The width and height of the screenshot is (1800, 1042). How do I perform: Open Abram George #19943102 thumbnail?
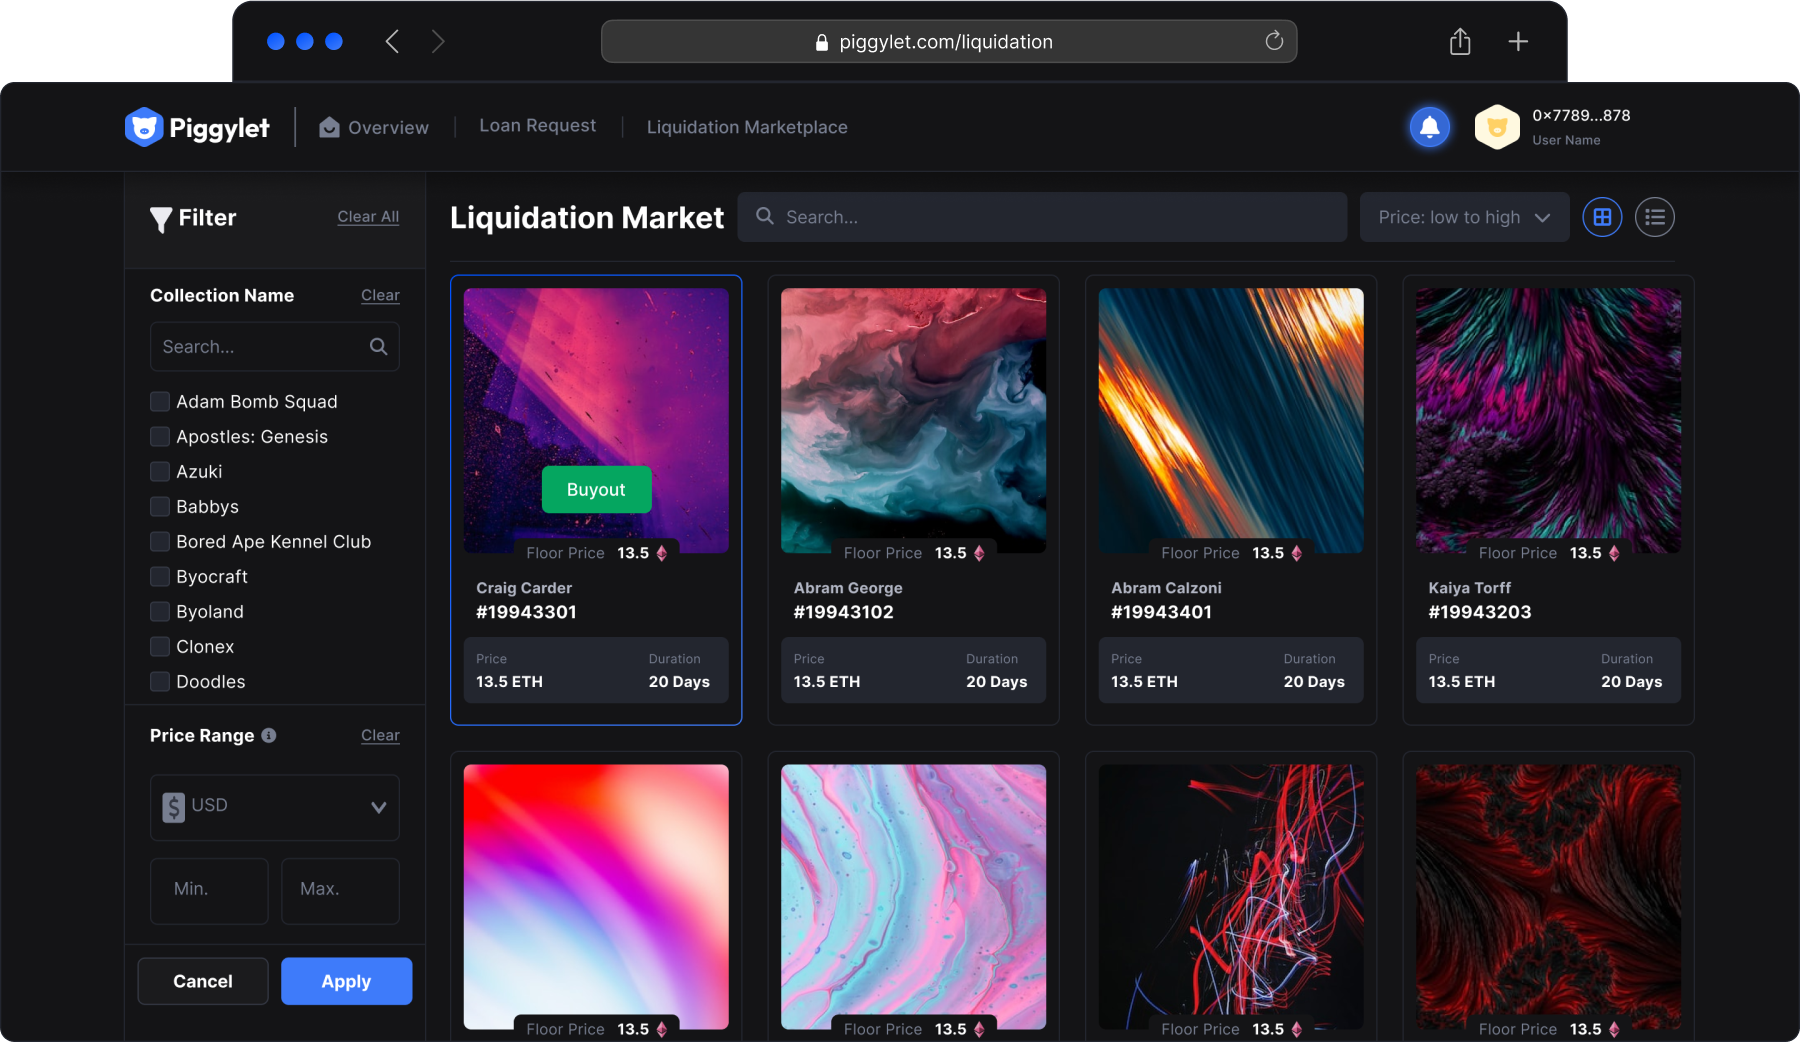pyautogui.click(x=913, y=420)
